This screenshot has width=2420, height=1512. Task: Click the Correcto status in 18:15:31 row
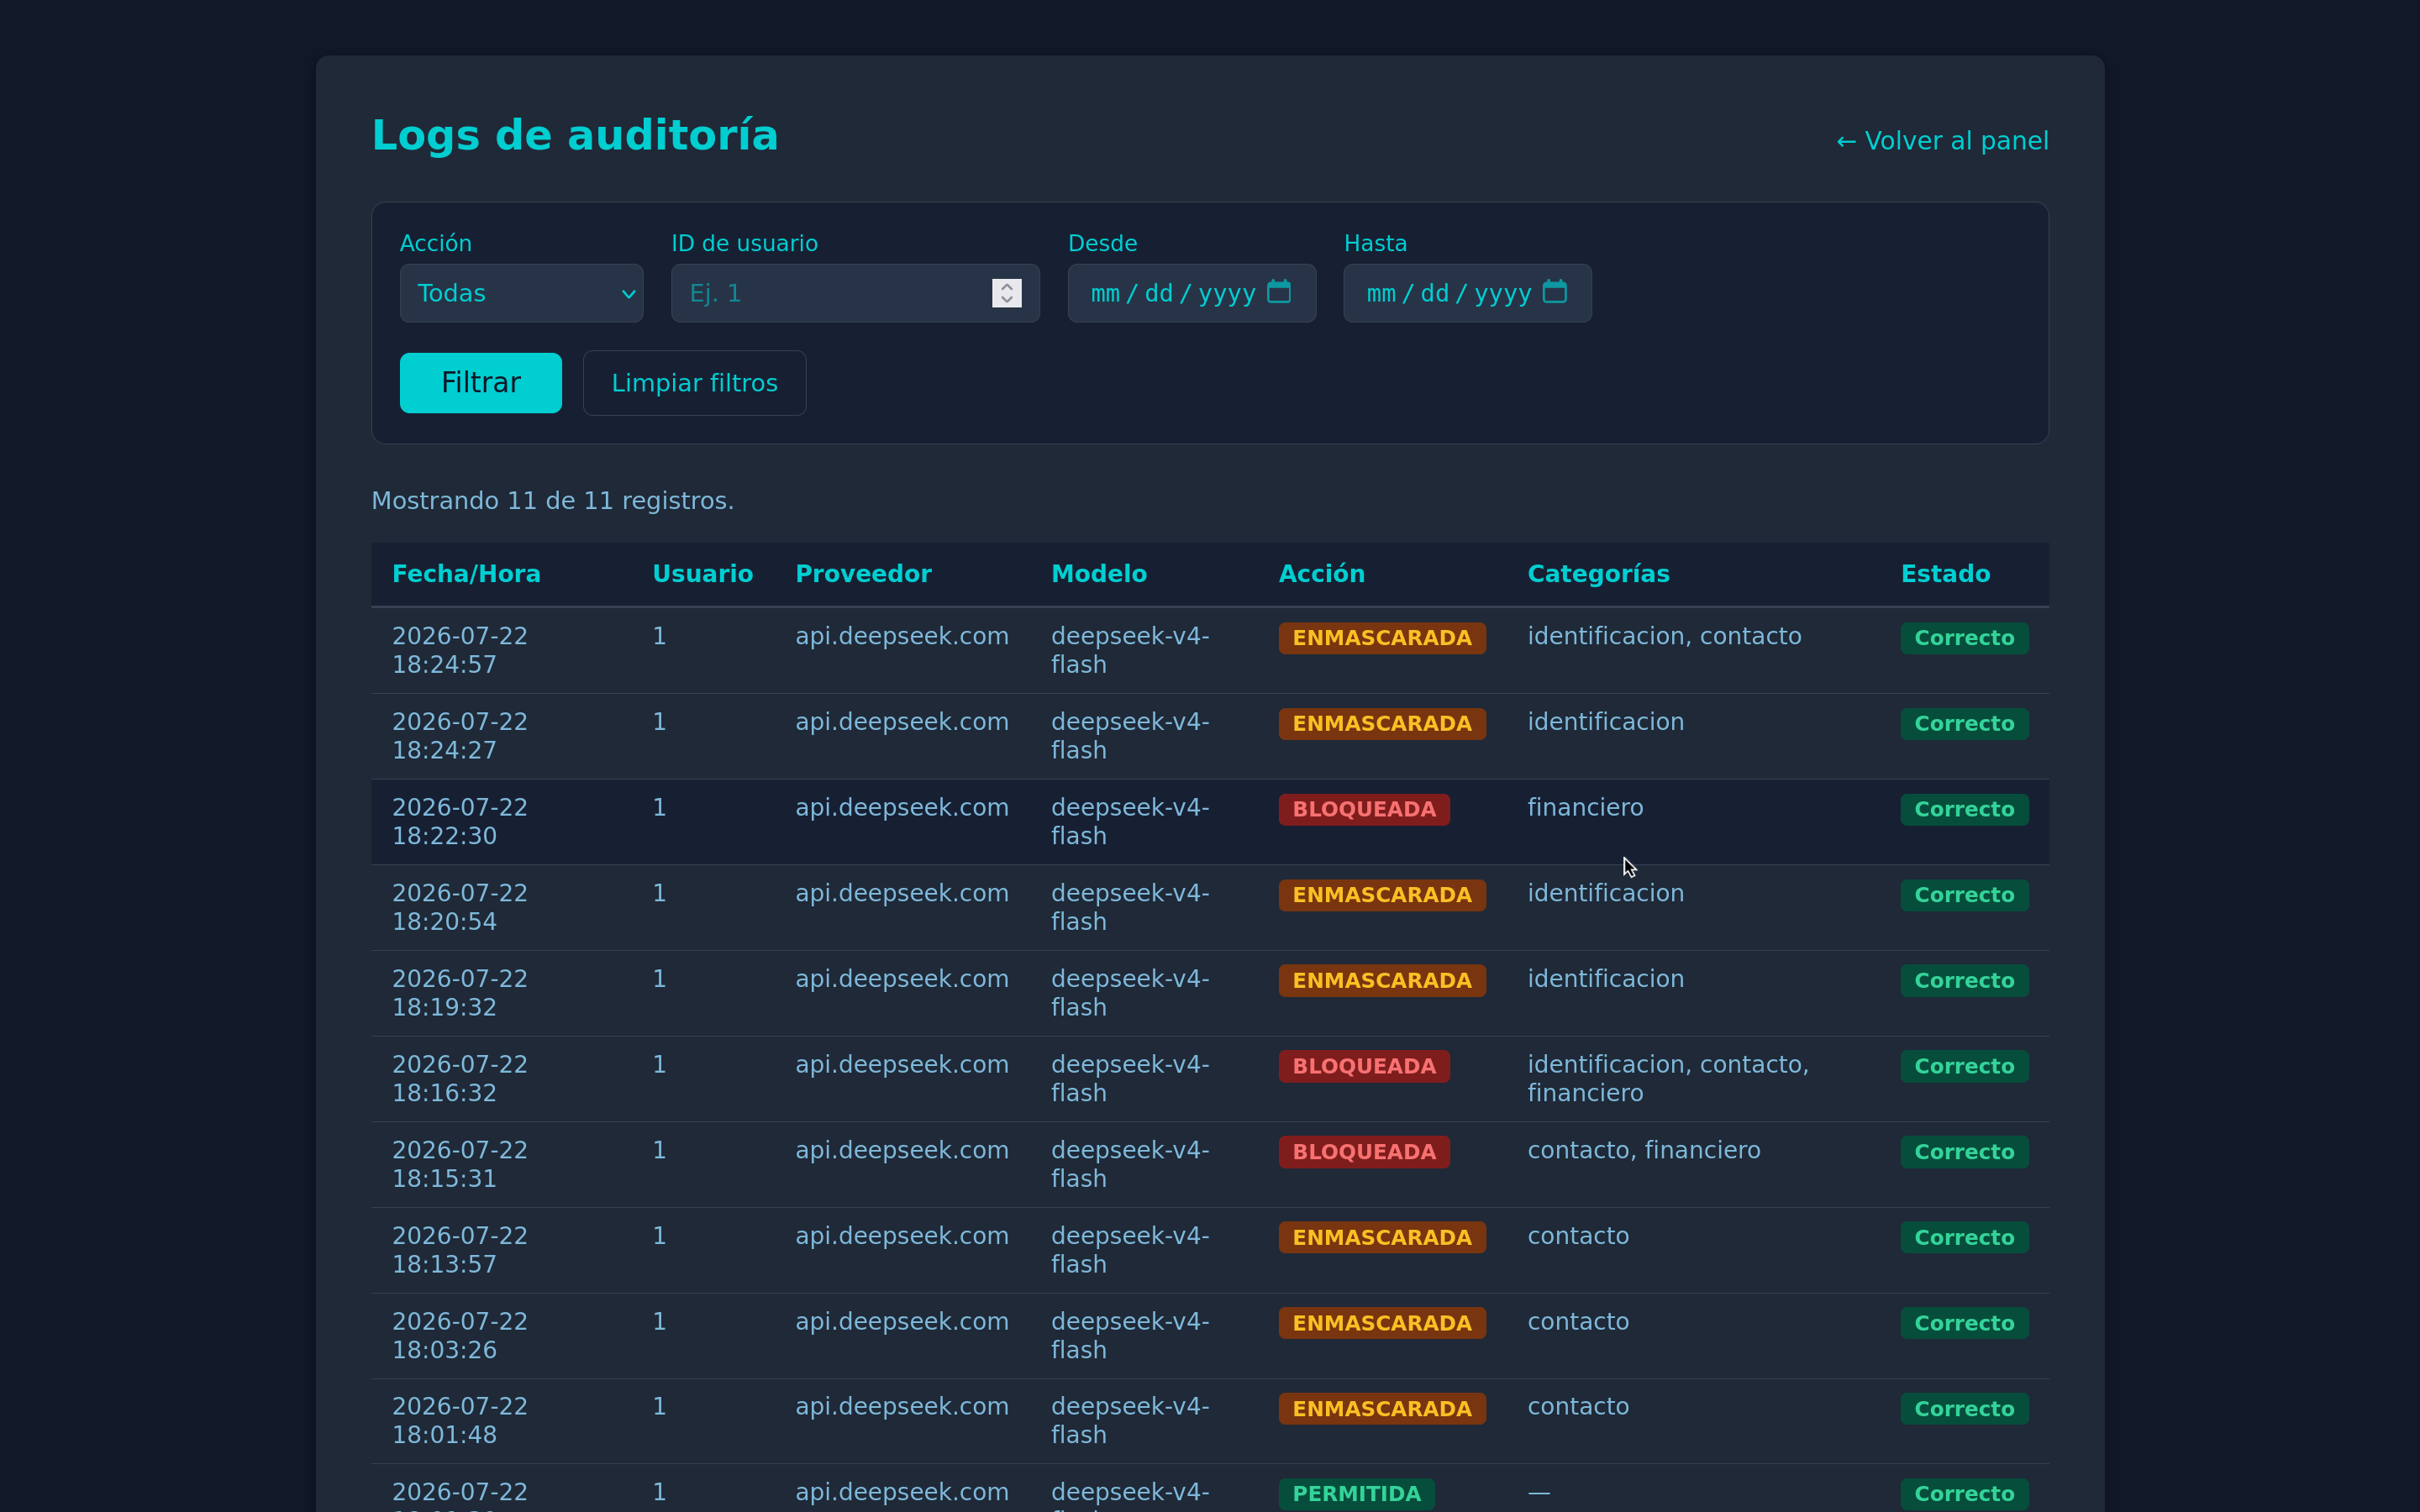tap(1964, 1152)
